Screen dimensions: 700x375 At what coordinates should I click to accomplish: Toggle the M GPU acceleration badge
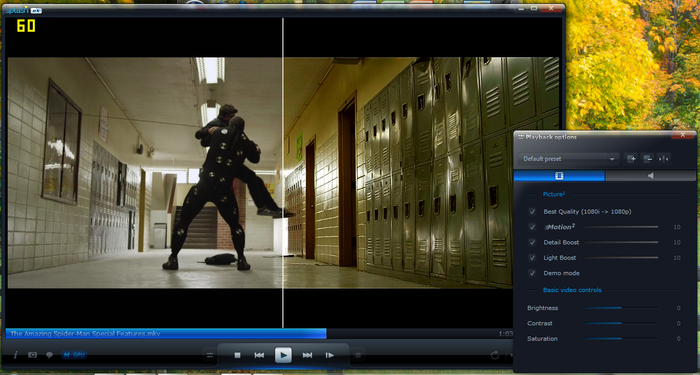click(x=74, y=355)
